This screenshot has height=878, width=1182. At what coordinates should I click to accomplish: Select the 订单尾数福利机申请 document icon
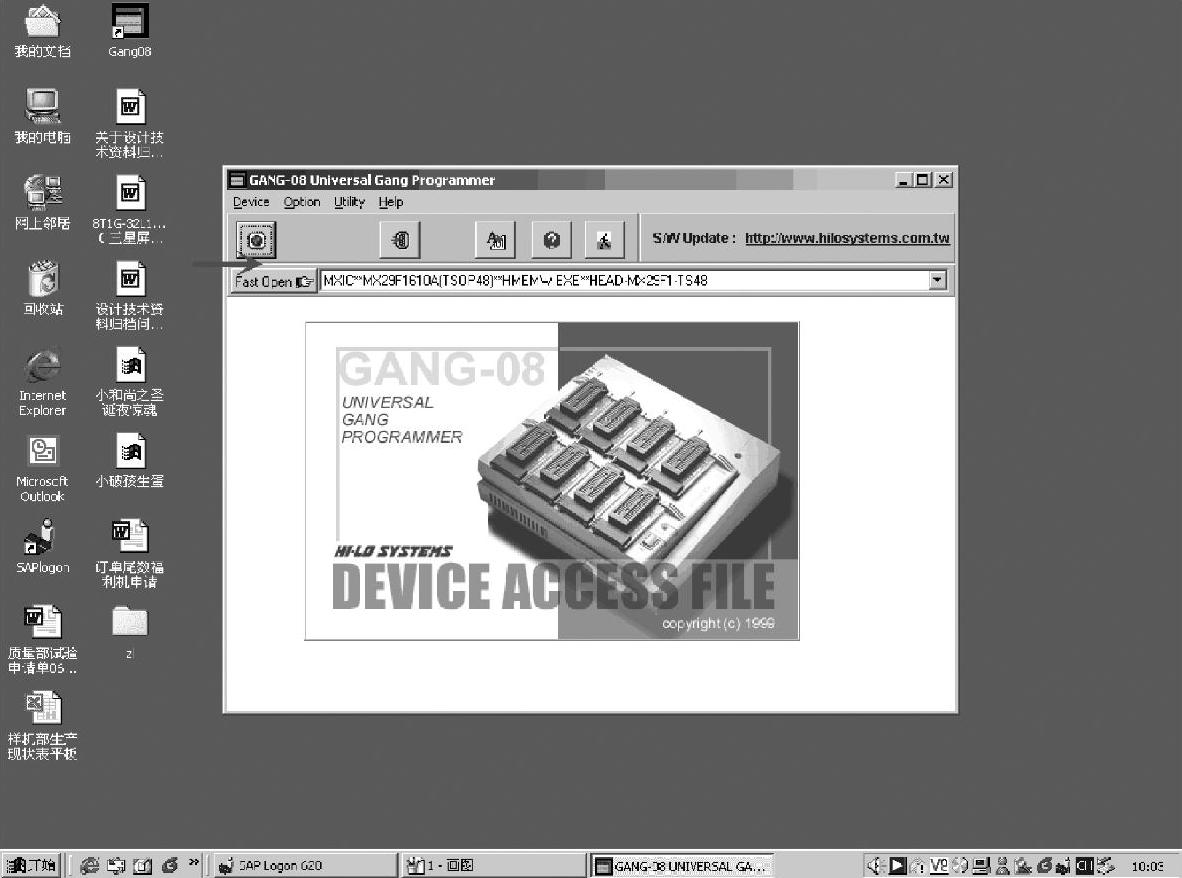129,553
